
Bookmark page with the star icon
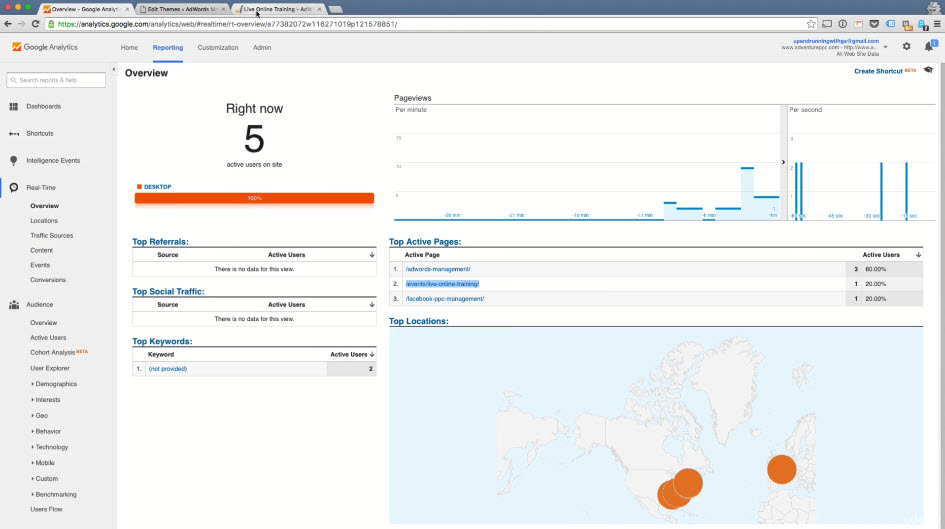pyautogui.click(x=811, y=23)
